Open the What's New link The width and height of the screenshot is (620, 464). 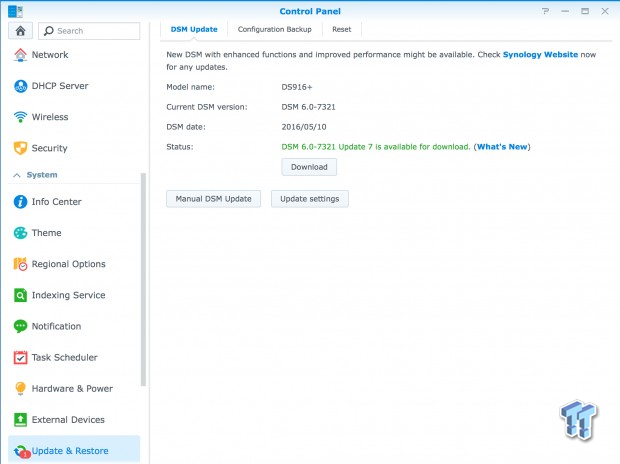coord(502,147)
